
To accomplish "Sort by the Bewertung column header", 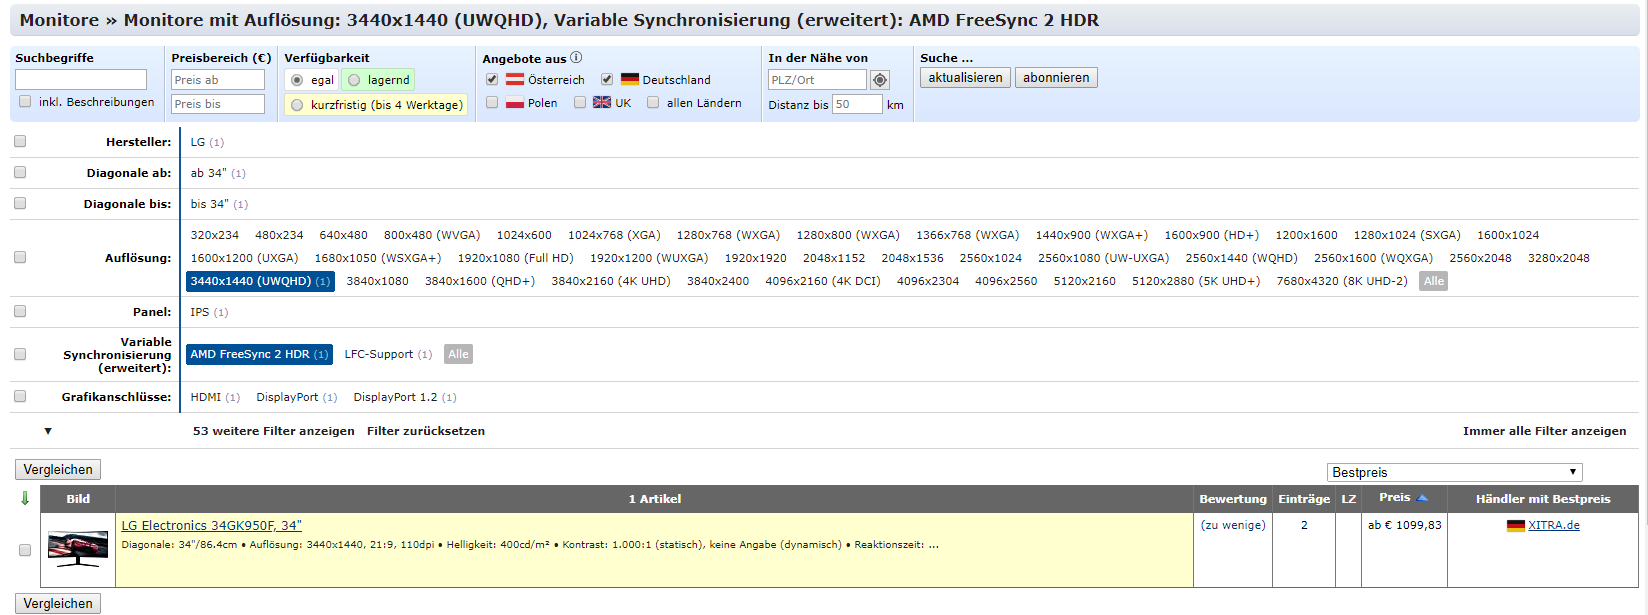I will pyautogui.click(x=1233, y=499).
